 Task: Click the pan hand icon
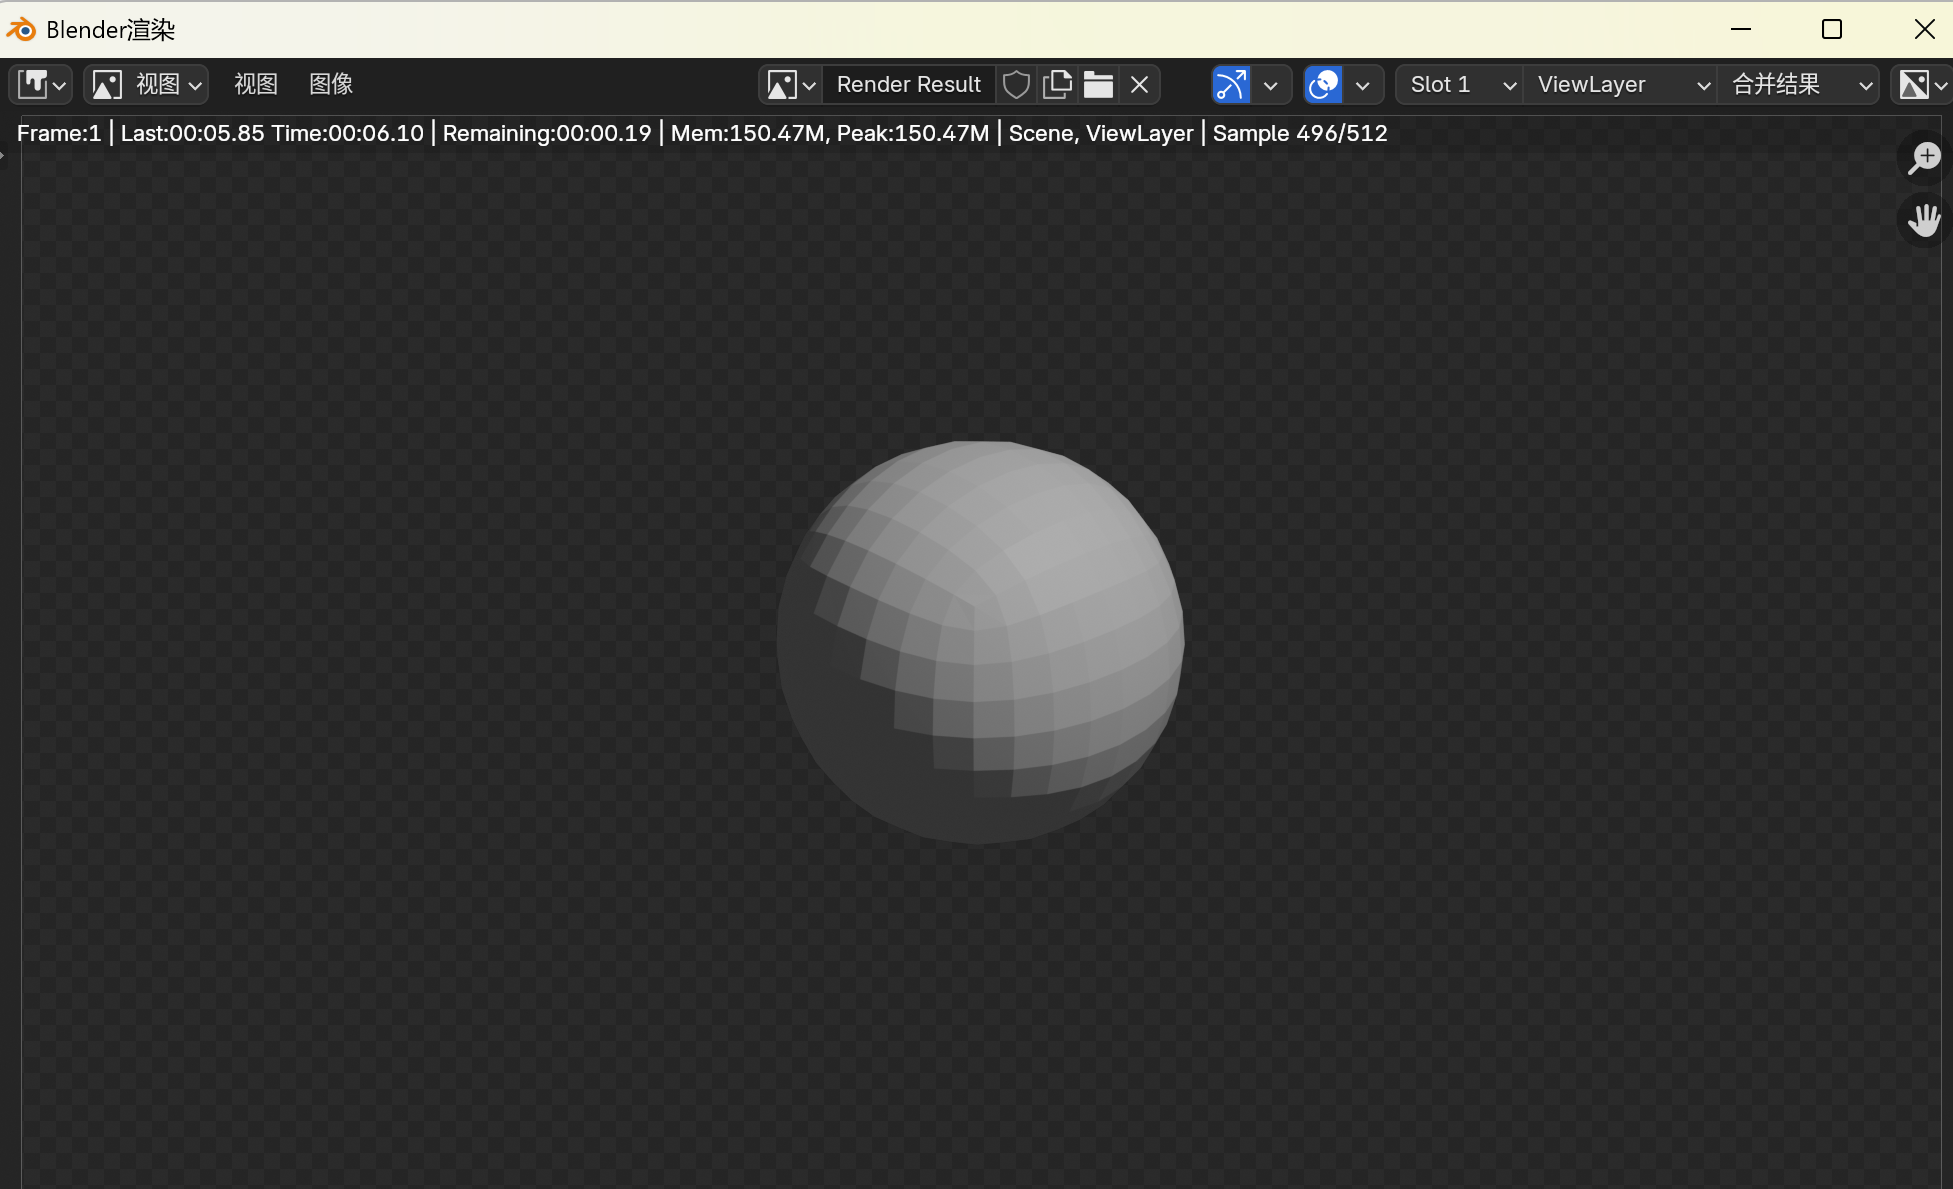(x=1923, y=220)
